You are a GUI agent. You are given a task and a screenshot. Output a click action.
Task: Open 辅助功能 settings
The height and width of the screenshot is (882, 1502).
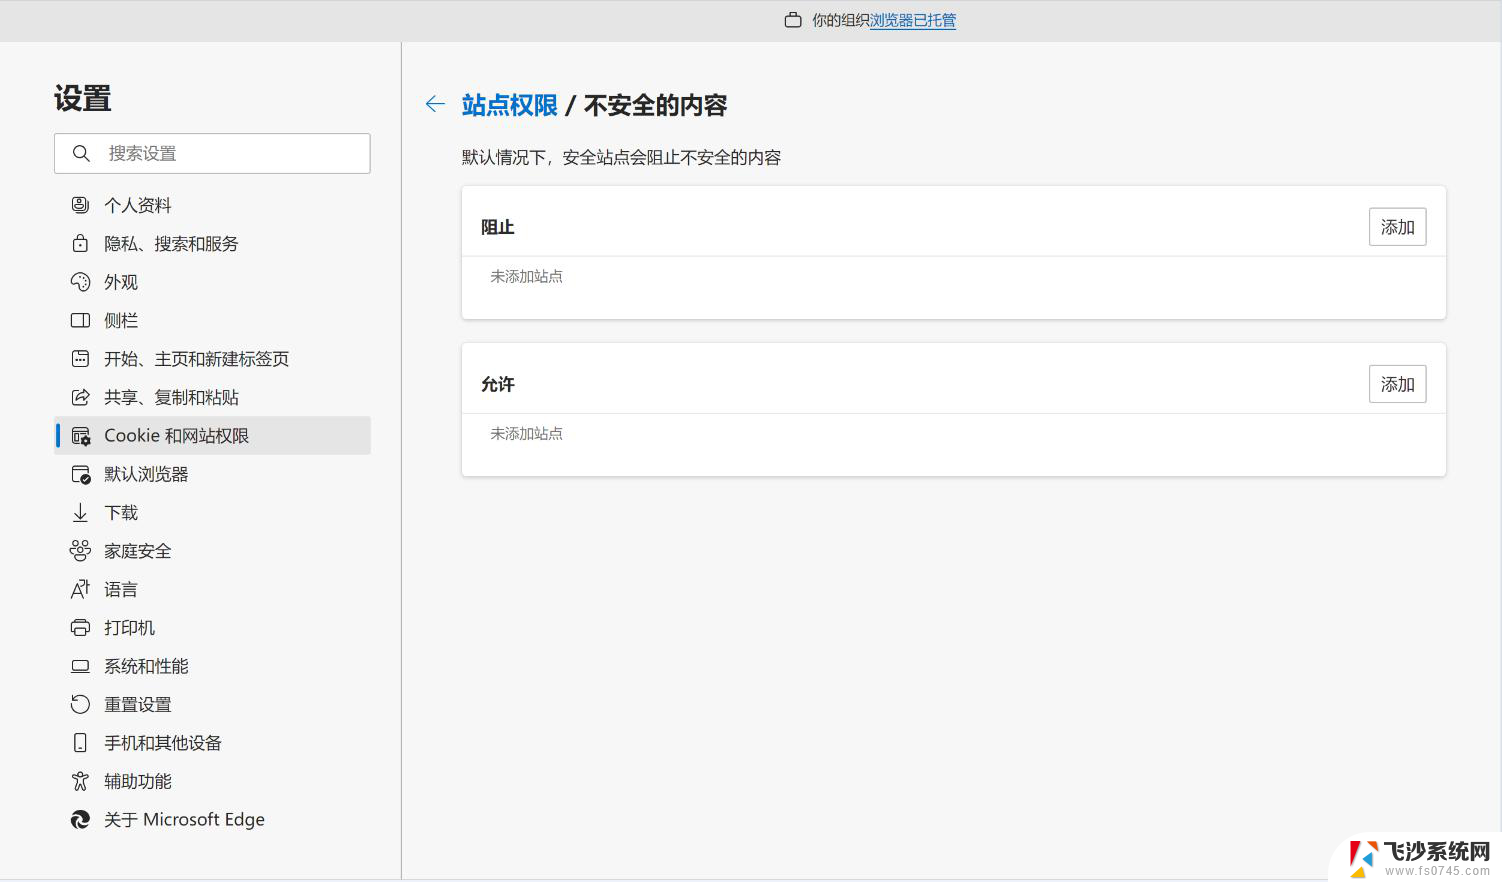coord(212,781)
